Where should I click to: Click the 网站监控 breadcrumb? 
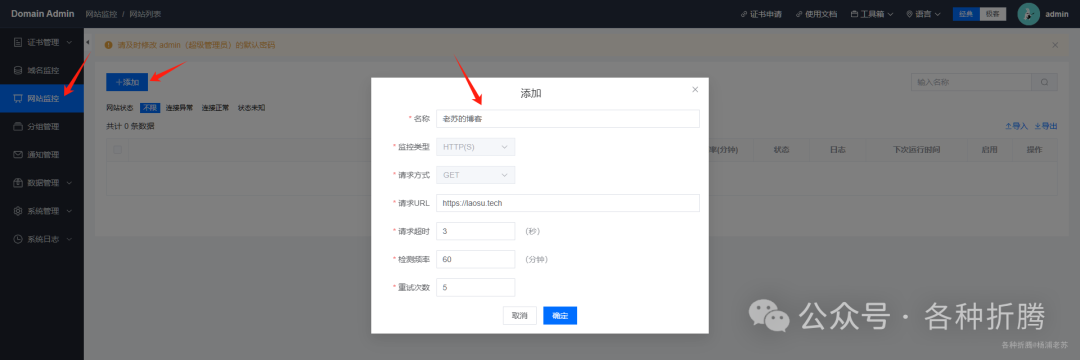tap(101, 14)
